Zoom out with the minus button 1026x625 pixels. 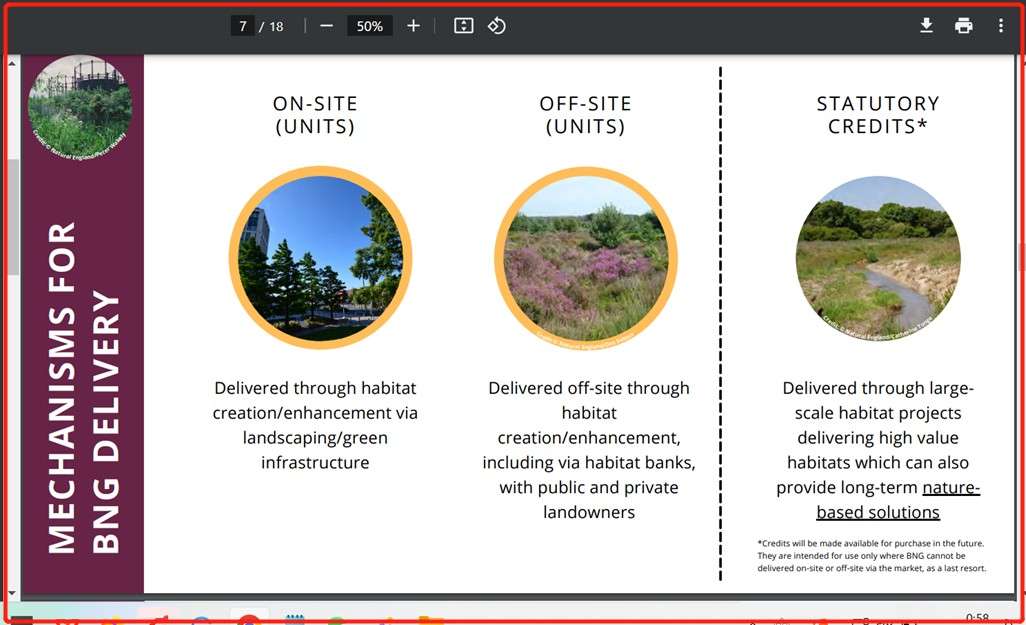327,26
